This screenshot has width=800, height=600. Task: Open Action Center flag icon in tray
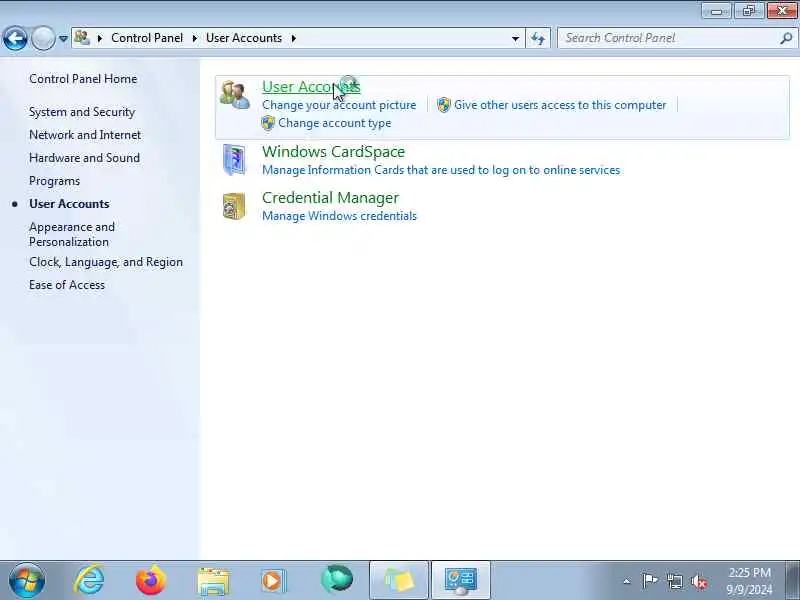pyautogui.click(x=649, y=581)
